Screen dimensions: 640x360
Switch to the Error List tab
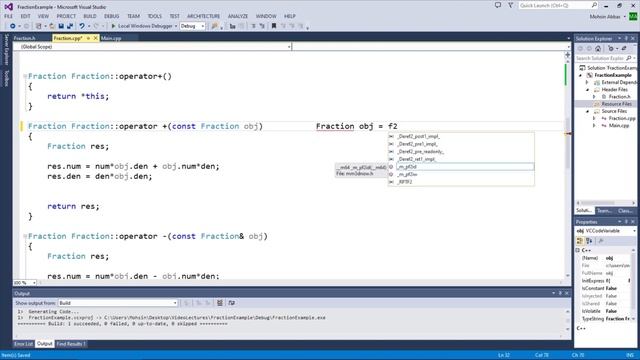(x=23, y=344)
